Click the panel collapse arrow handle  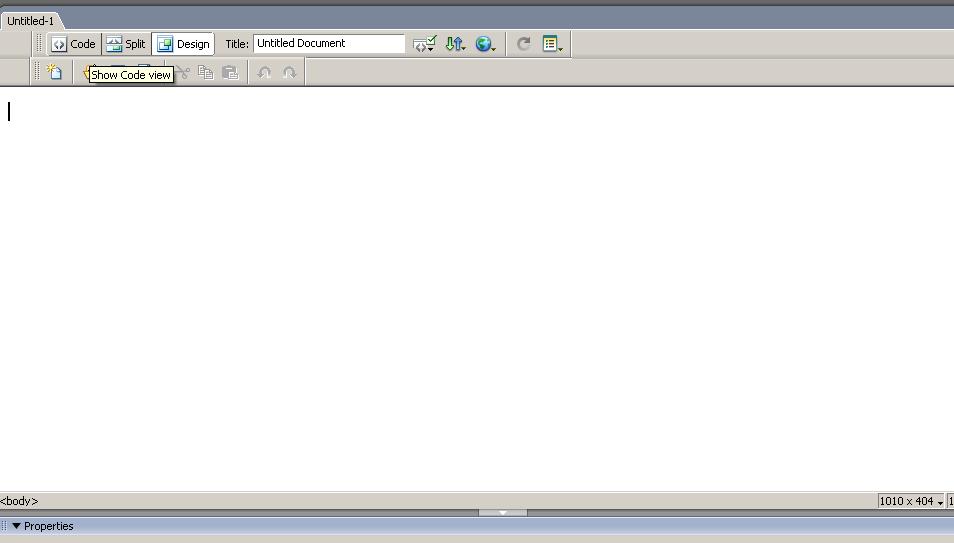(503, 513)
